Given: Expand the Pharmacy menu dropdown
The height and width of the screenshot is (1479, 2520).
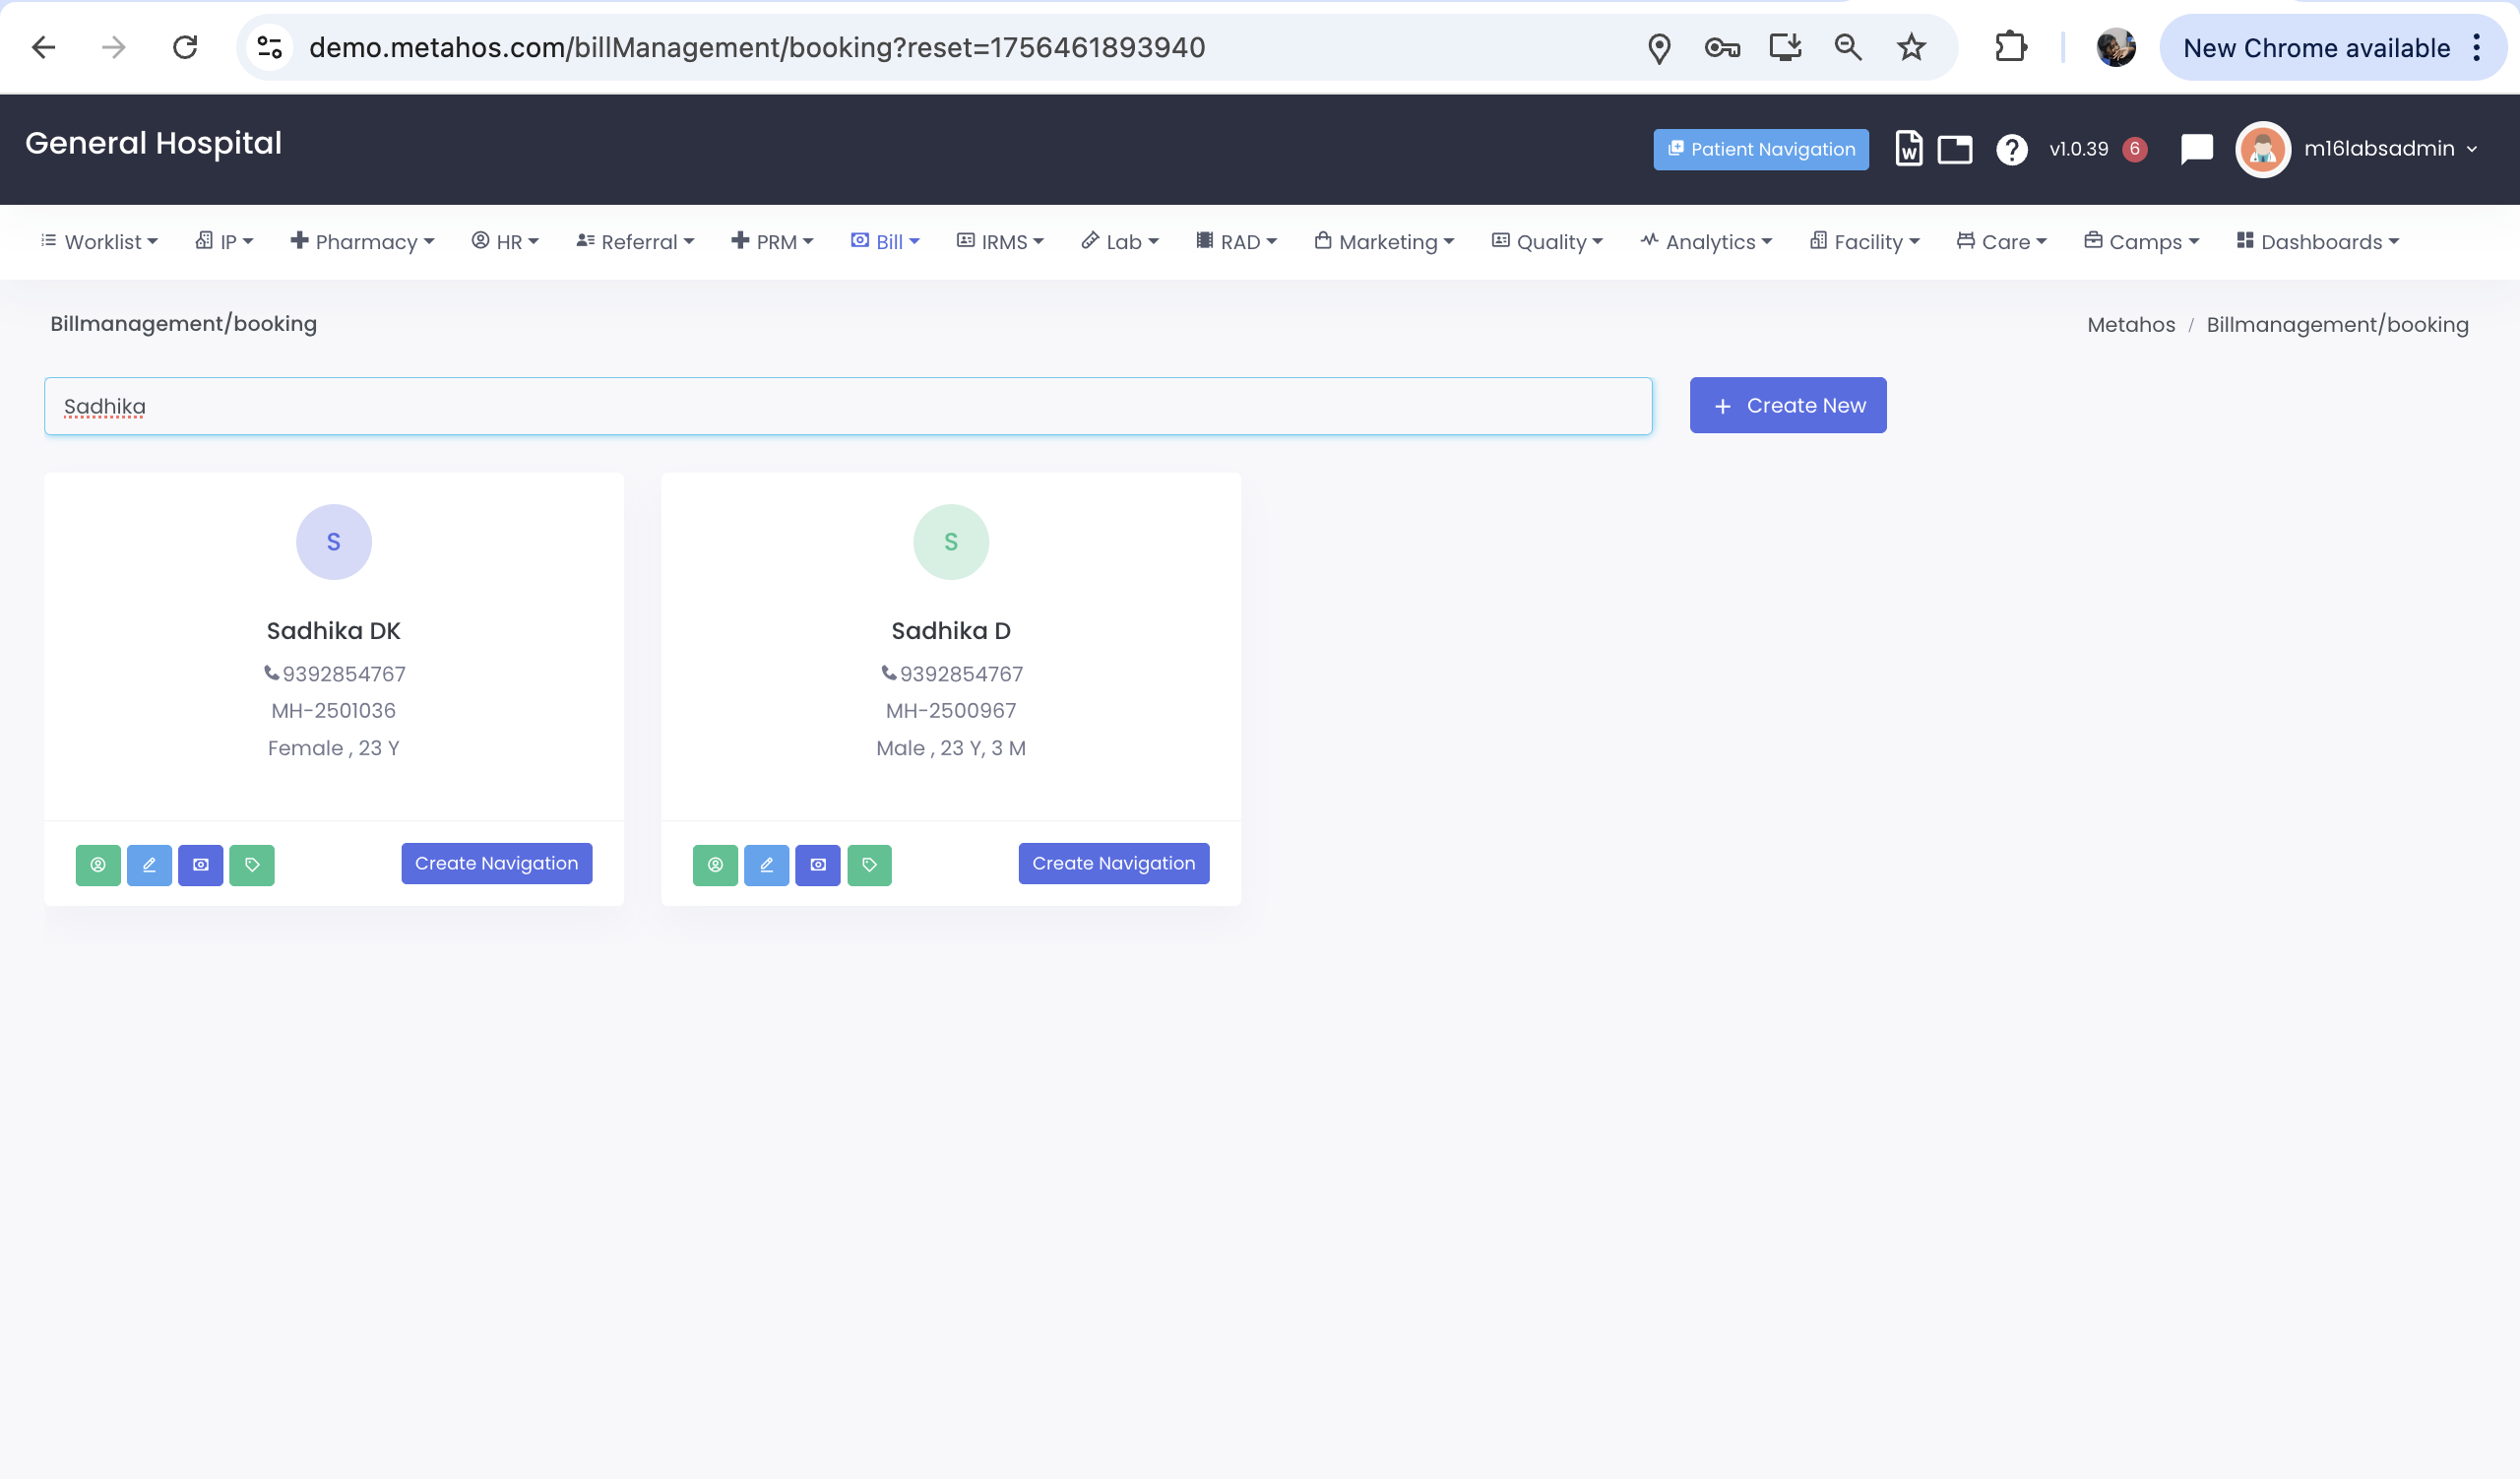Looking at the screenshot, I should pos(363,242).
